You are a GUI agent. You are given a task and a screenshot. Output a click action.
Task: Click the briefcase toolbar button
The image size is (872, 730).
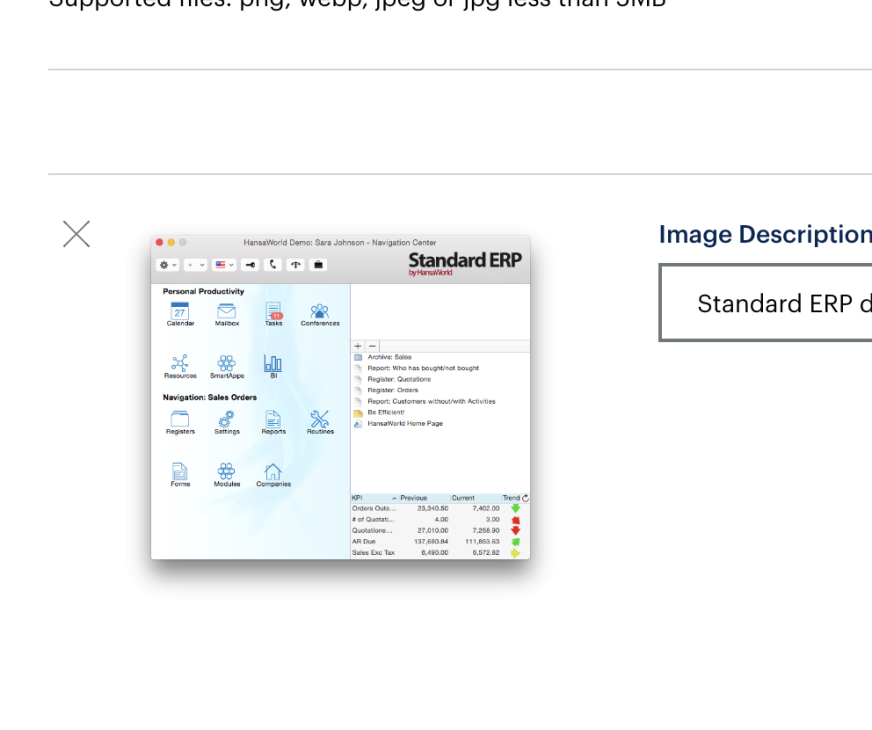point(319,265)
